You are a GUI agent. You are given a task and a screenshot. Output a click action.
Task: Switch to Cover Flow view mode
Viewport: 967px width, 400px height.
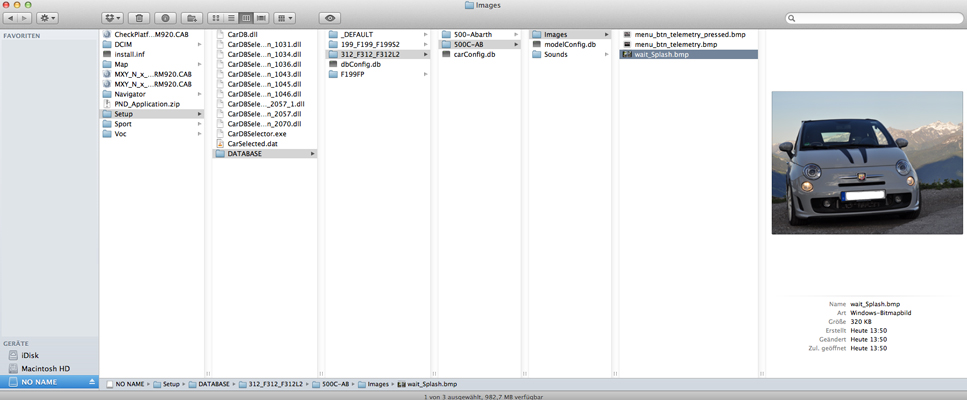click(x=261, y=18)
